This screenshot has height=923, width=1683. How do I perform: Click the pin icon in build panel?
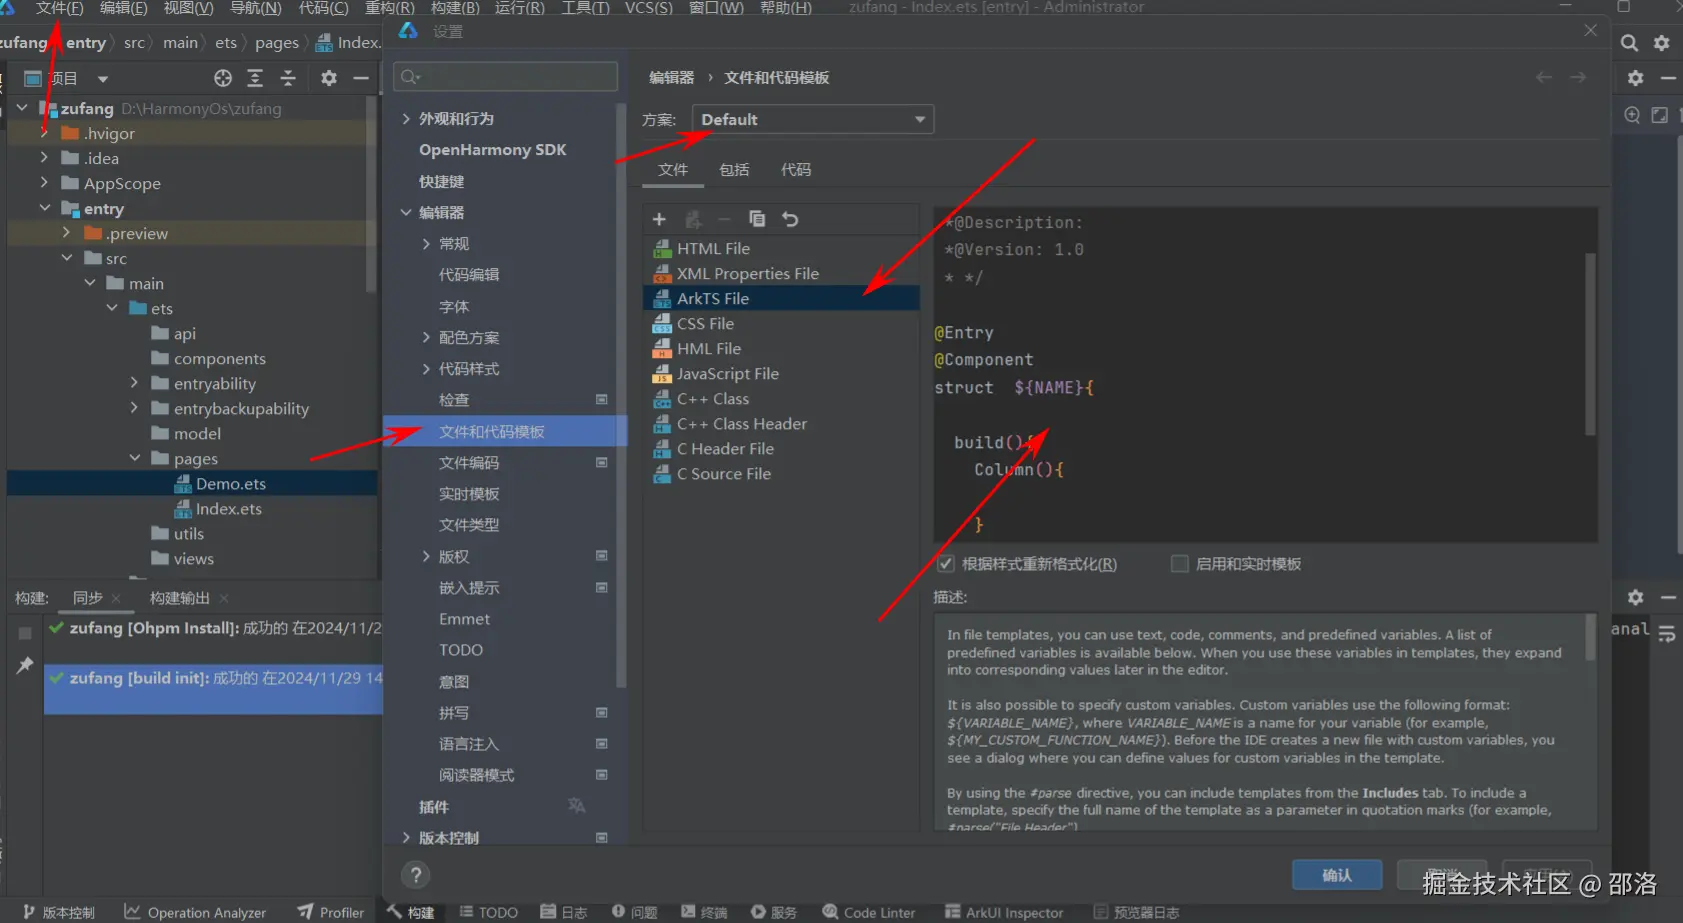(25, 665)
